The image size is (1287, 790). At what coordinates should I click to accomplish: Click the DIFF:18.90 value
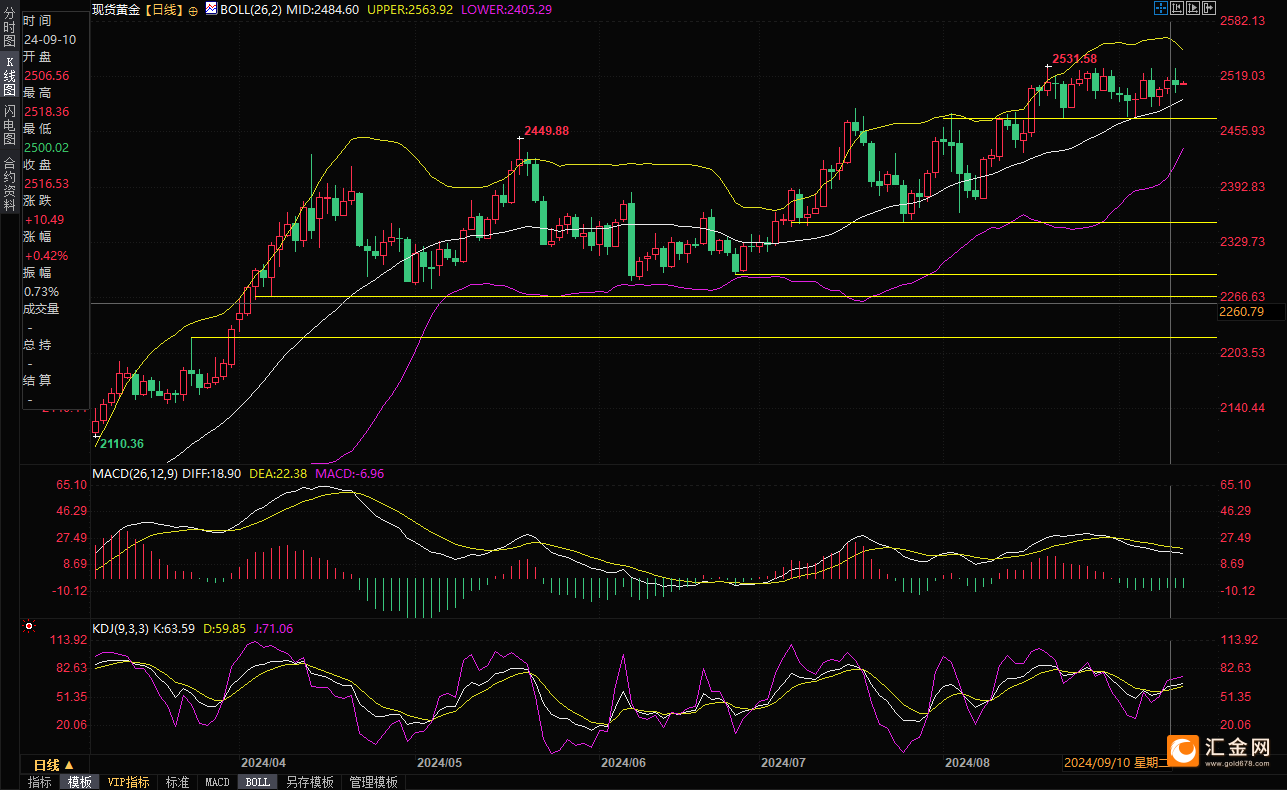(x=212, y=473)
